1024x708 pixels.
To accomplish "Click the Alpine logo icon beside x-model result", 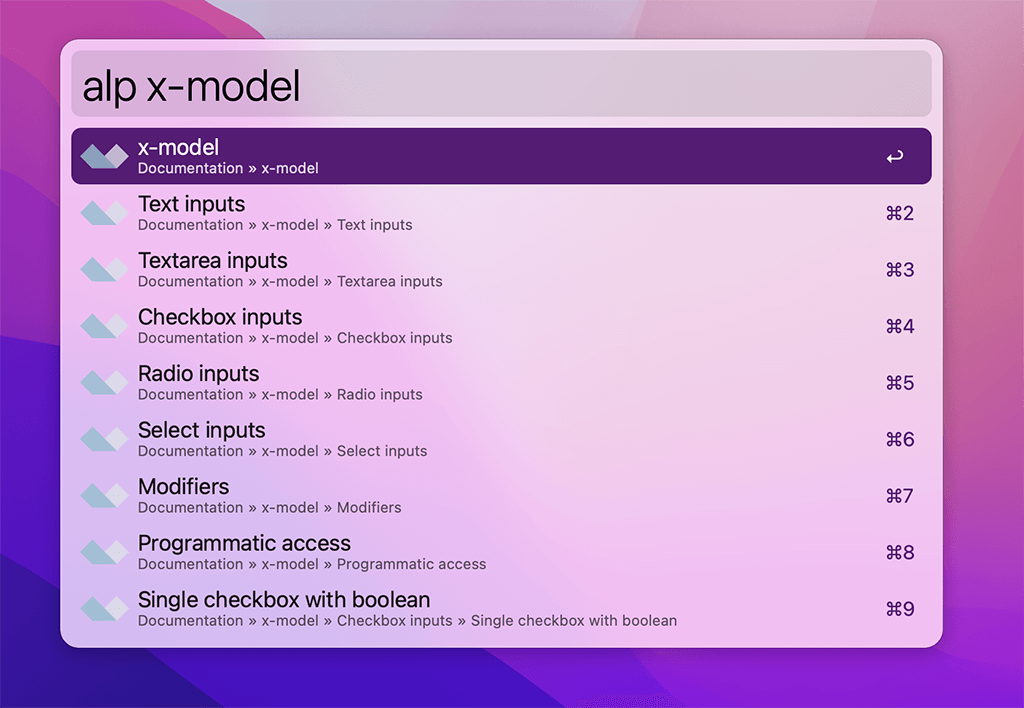I will (x=104, y=156).
